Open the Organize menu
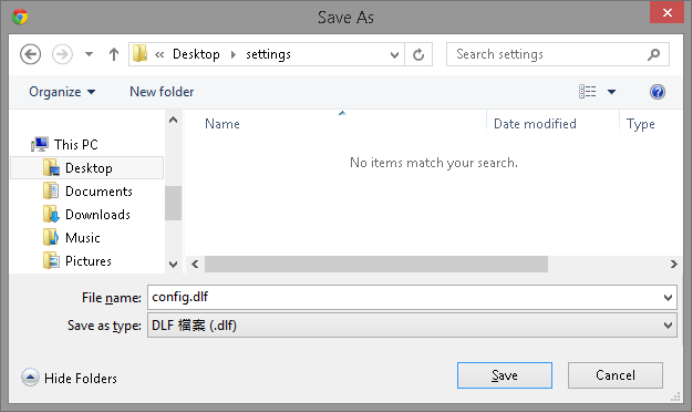This screenshot has height=412, width=692. coord(62,92)
